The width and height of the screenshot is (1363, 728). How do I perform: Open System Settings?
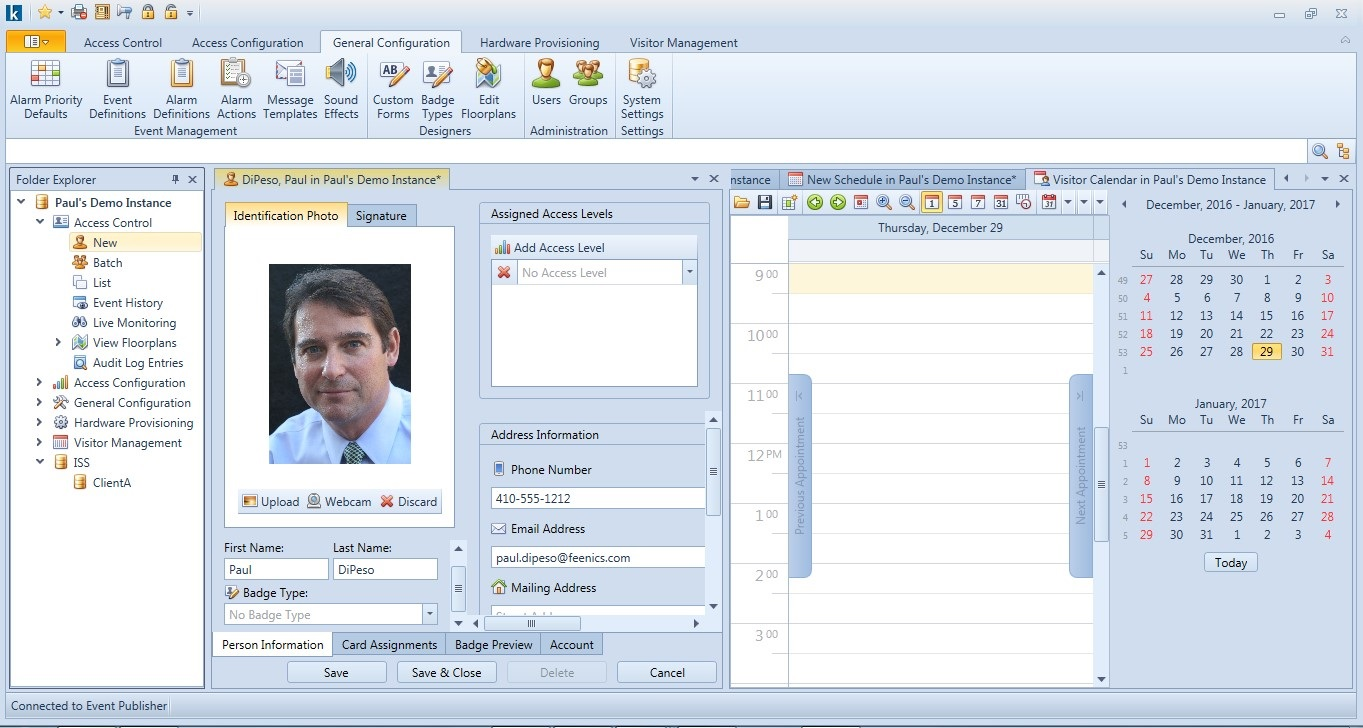(x=641, y=87)
